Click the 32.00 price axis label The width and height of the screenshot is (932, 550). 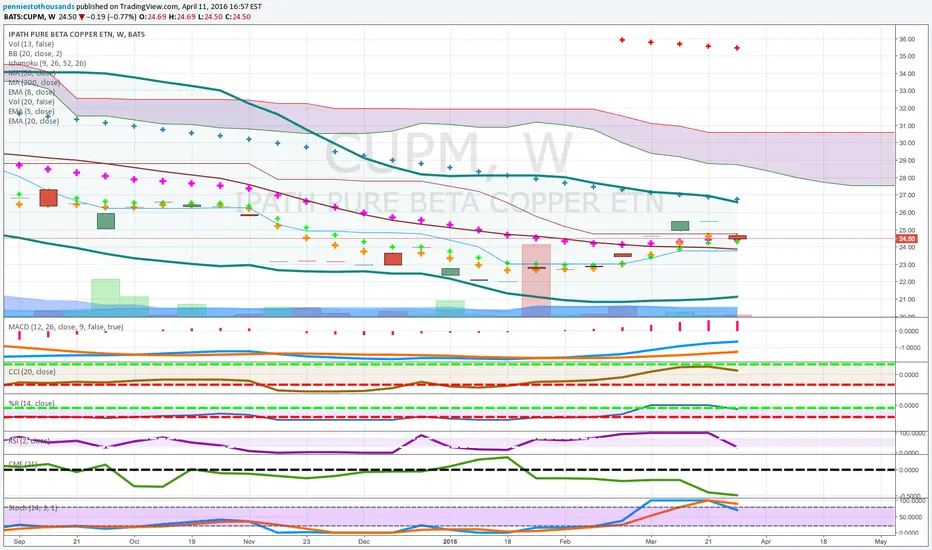pos(907,108)
